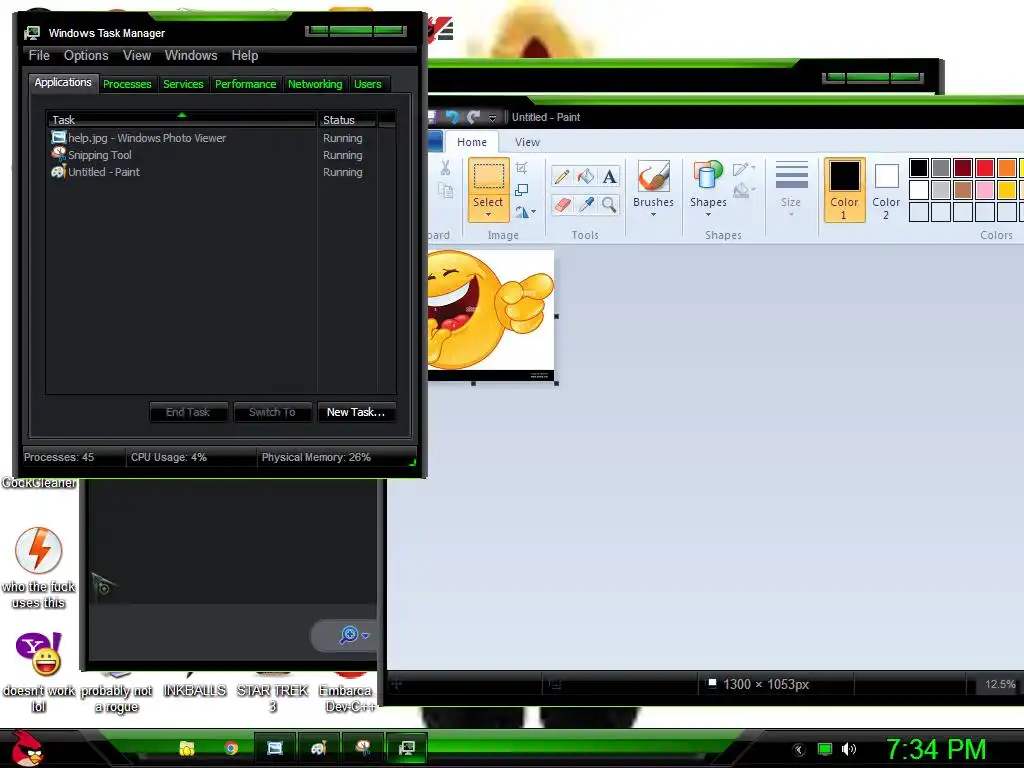Switch to the Services tab
Image resolution: width=1024 pixels, height=768 pixels.
tap(183, 84)
